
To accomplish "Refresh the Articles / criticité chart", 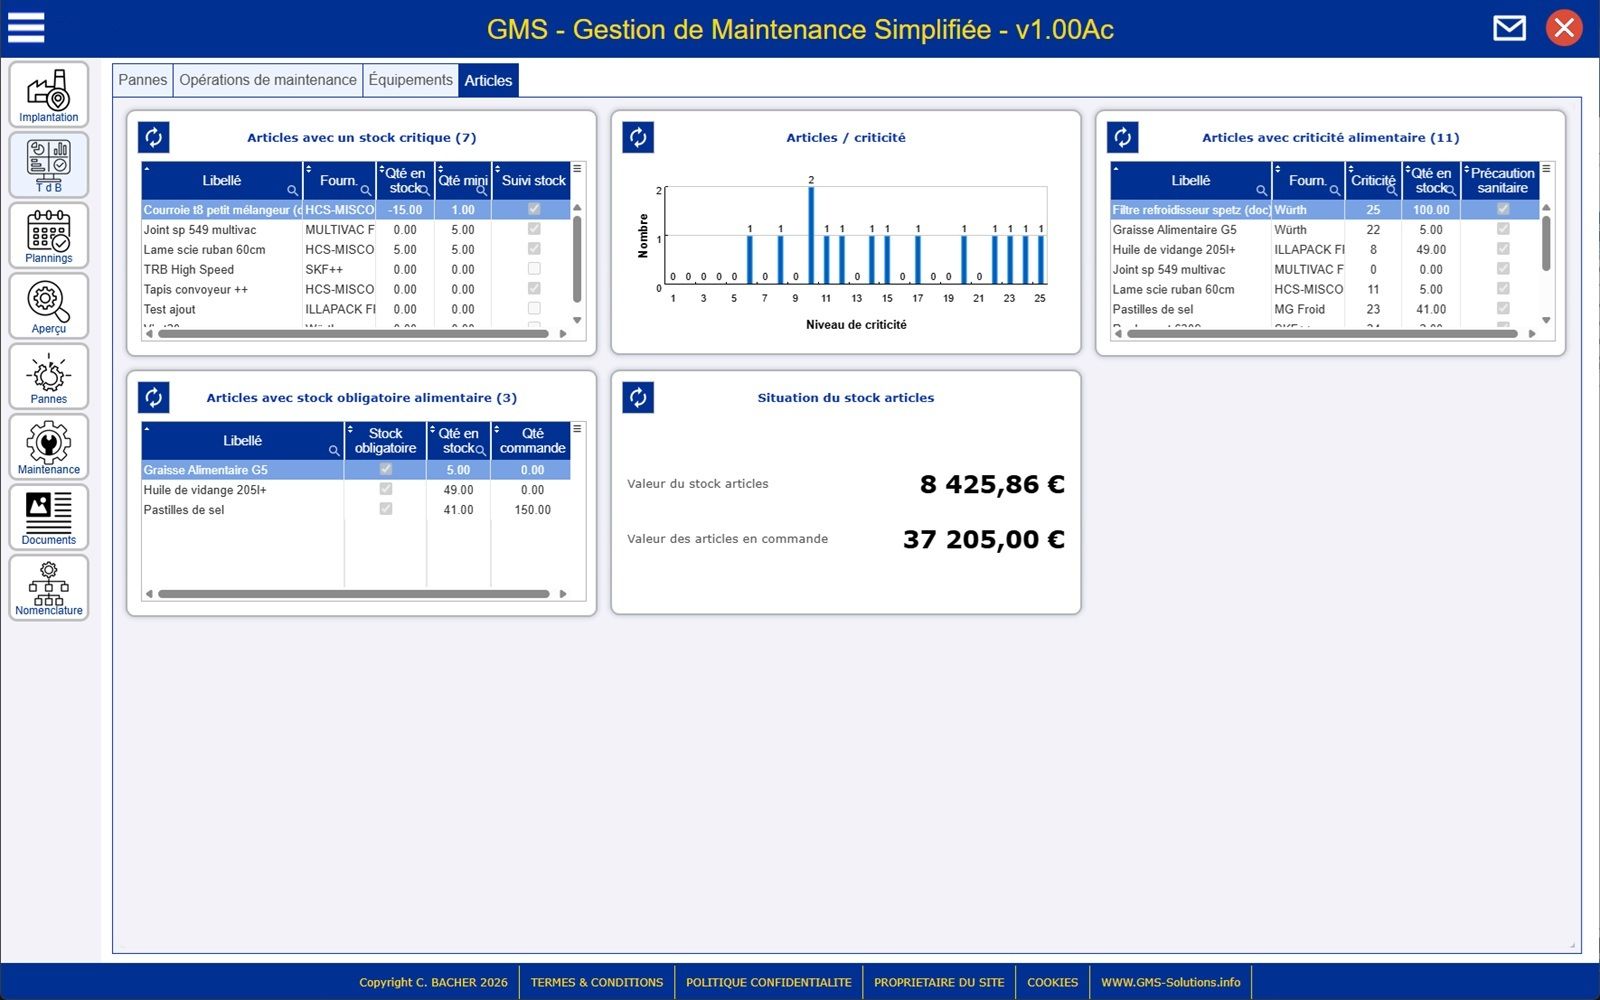I will point(638,137).
